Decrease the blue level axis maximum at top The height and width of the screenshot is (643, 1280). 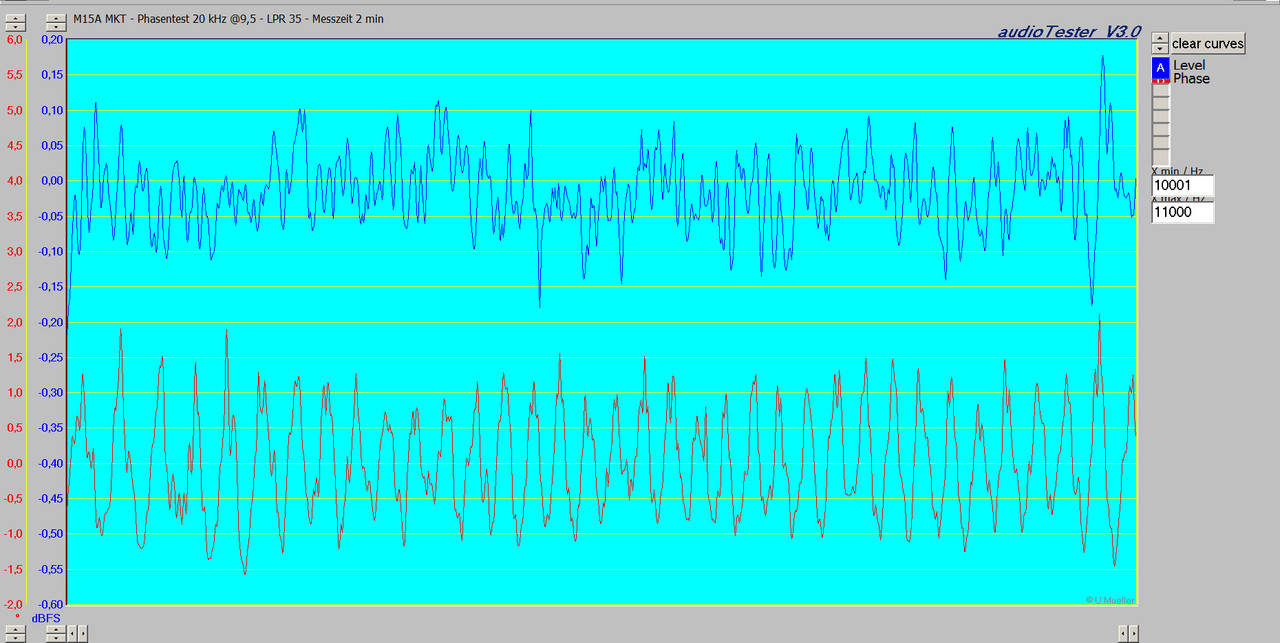click(56, 27)
